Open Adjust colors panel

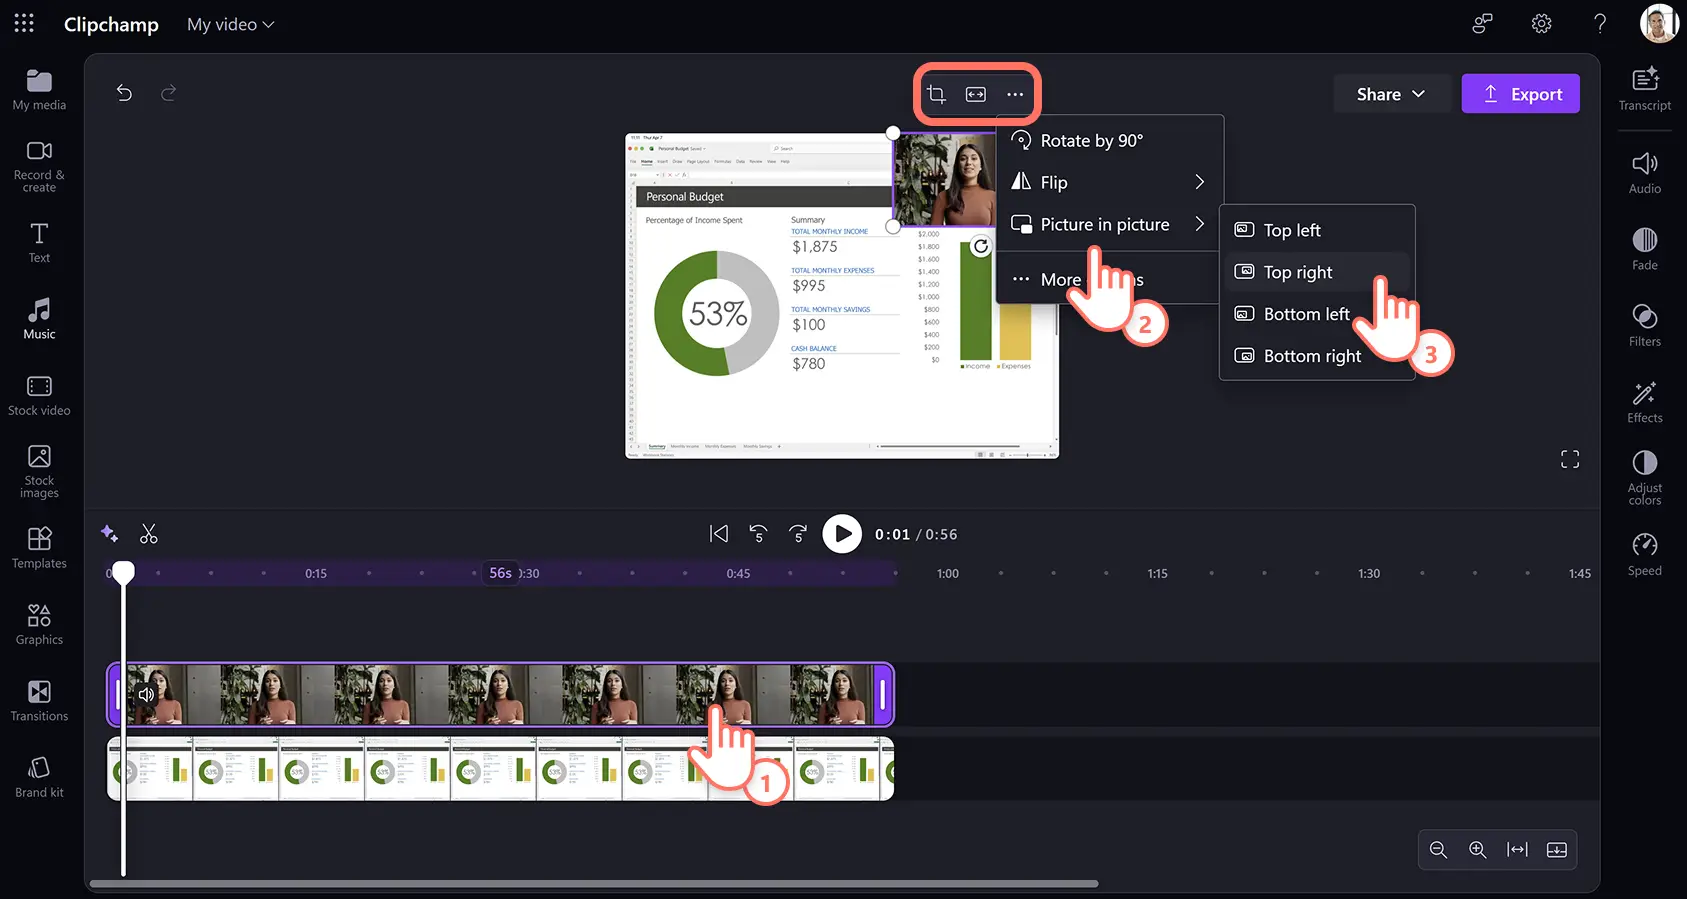pyautogui.click(x=1644, y=478)
